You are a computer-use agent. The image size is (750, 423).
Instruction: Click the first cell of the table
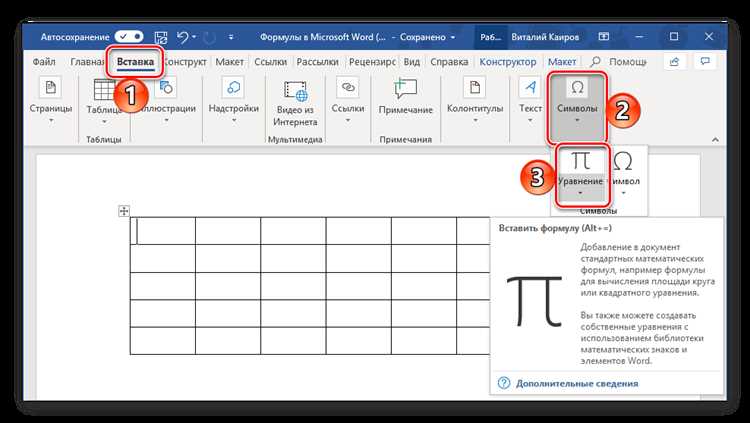tap(163, 231)
